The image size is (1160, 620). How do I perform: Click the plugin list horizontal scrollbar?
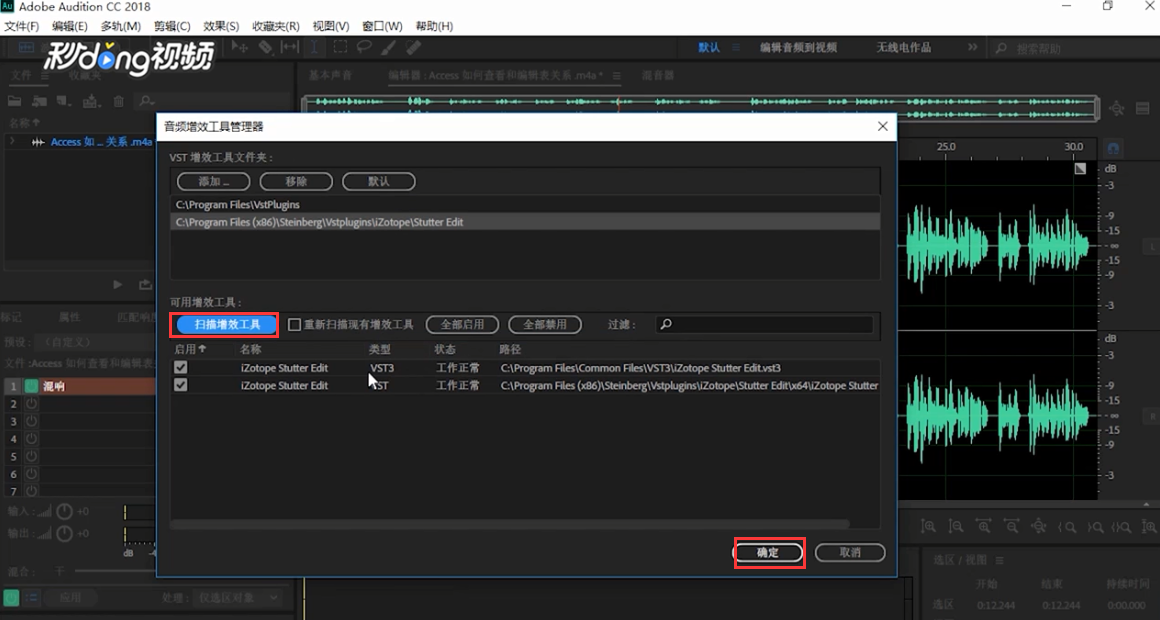[510, 524]
